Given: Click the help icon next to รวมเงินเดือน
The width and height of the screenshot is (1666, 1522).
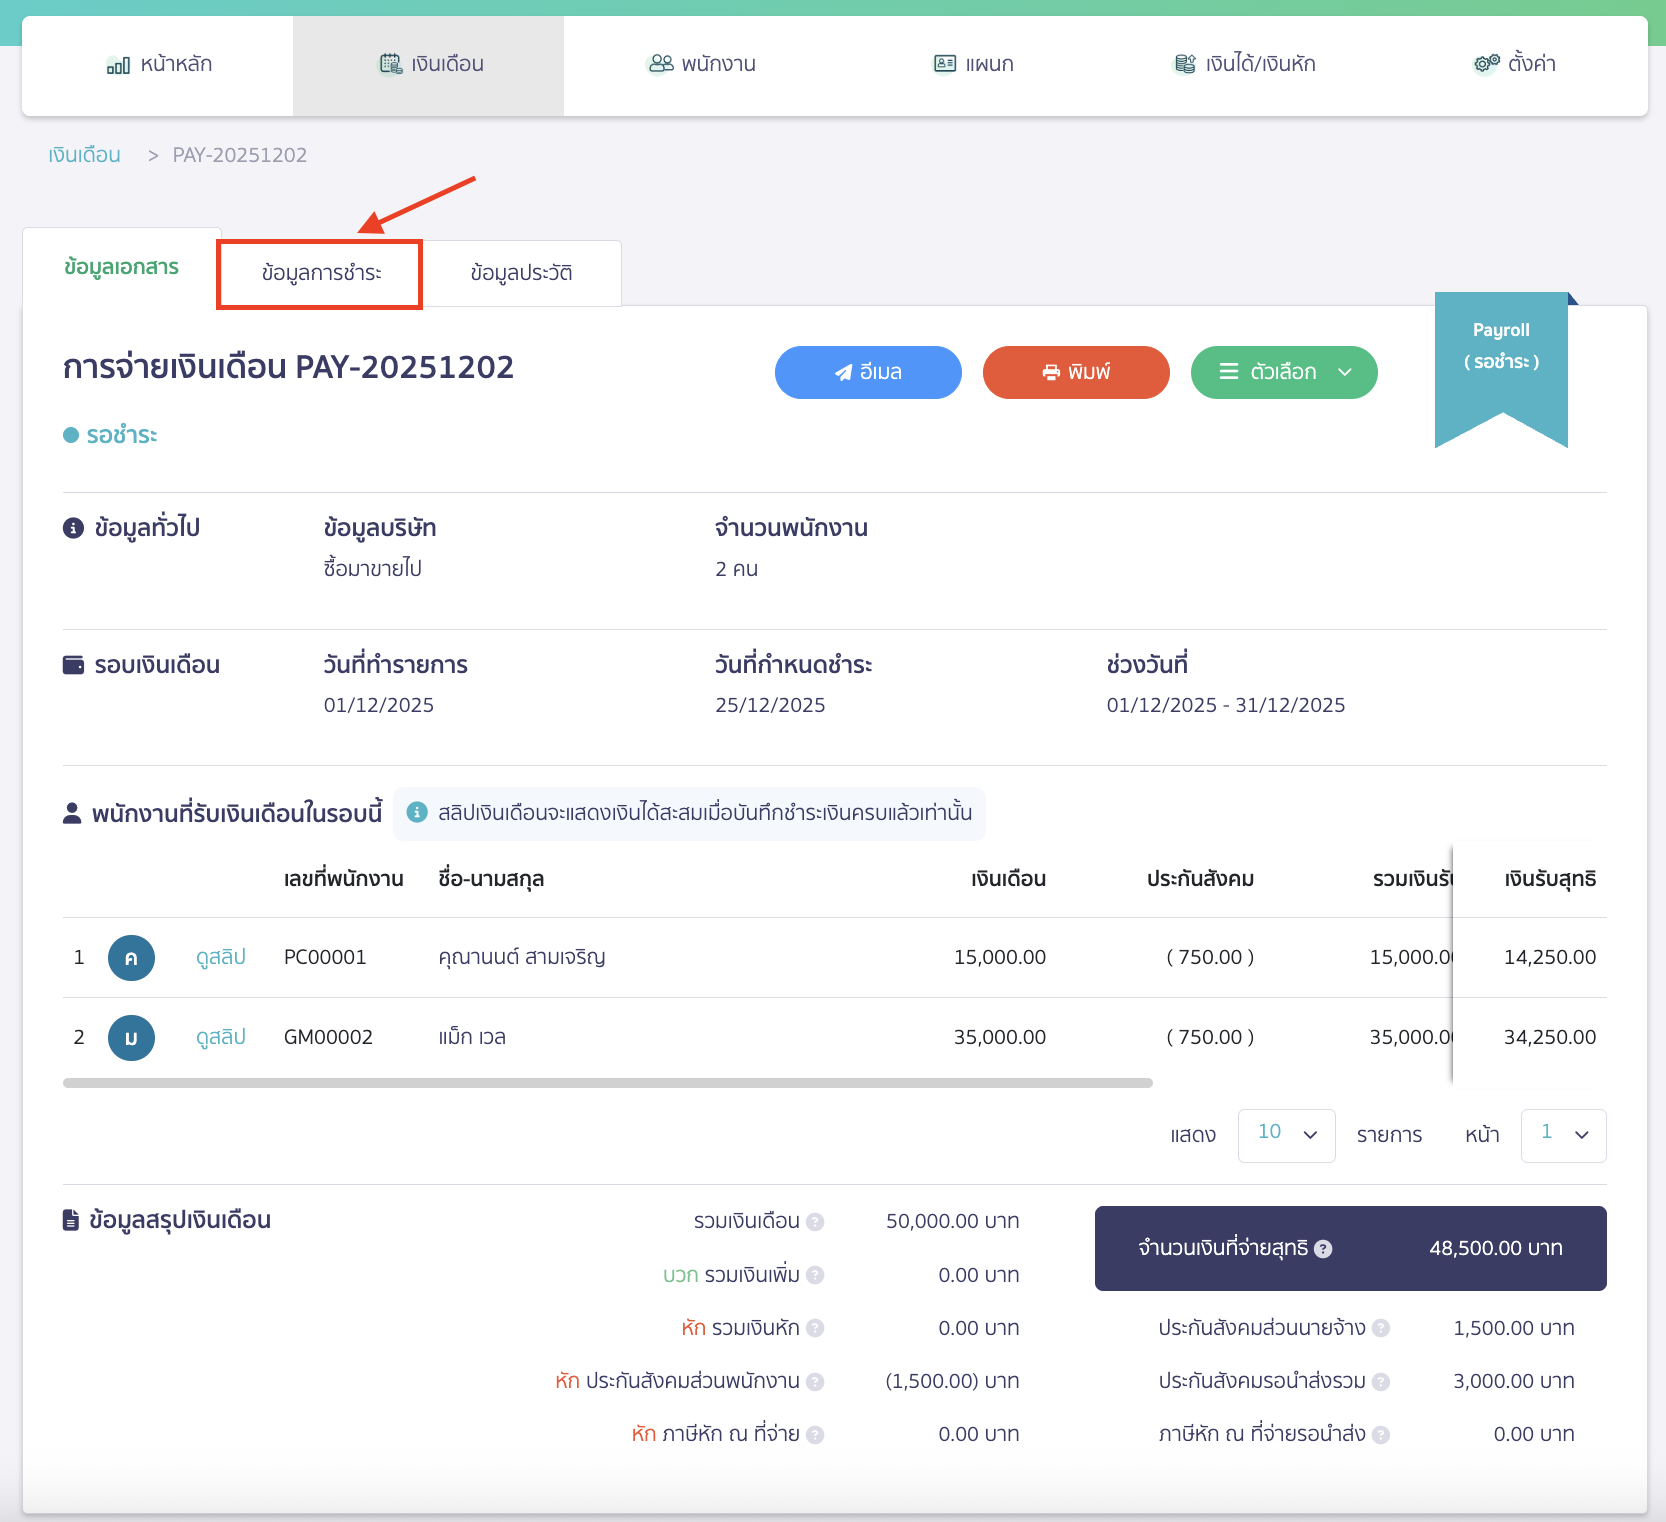Looking at the screenshot, I should click(x=815, y=1222).
